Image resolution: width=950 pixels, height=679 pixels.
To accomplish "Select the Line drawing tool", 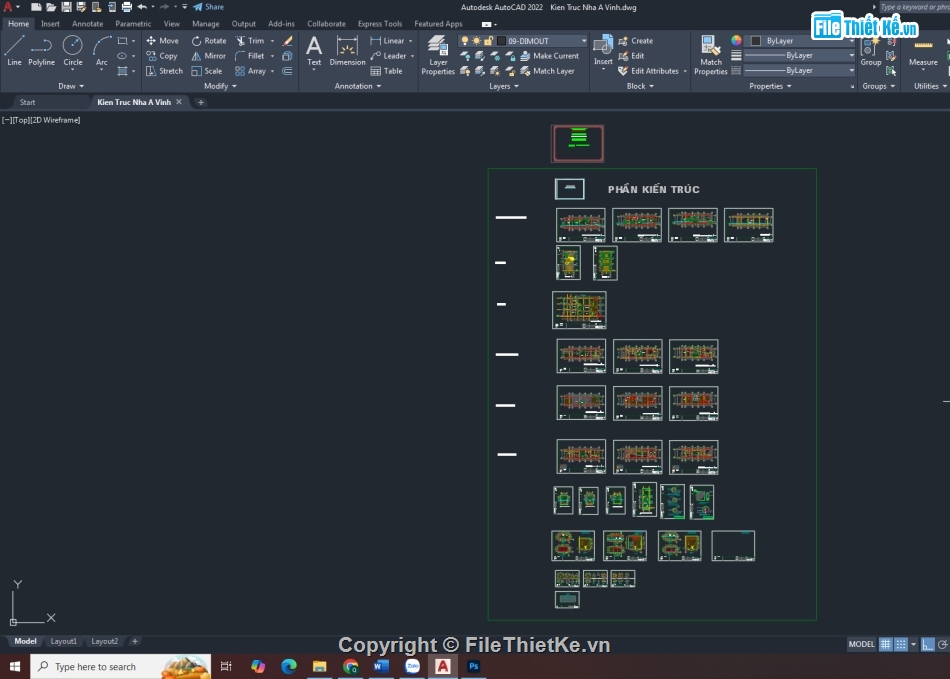I will [14, 49].
